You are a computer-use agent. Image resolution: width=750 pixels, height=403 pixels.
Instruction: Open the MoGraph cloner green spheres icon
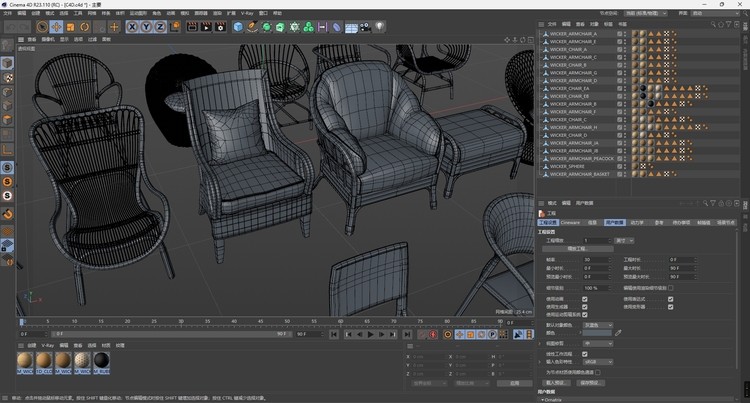tap(309, 27)
